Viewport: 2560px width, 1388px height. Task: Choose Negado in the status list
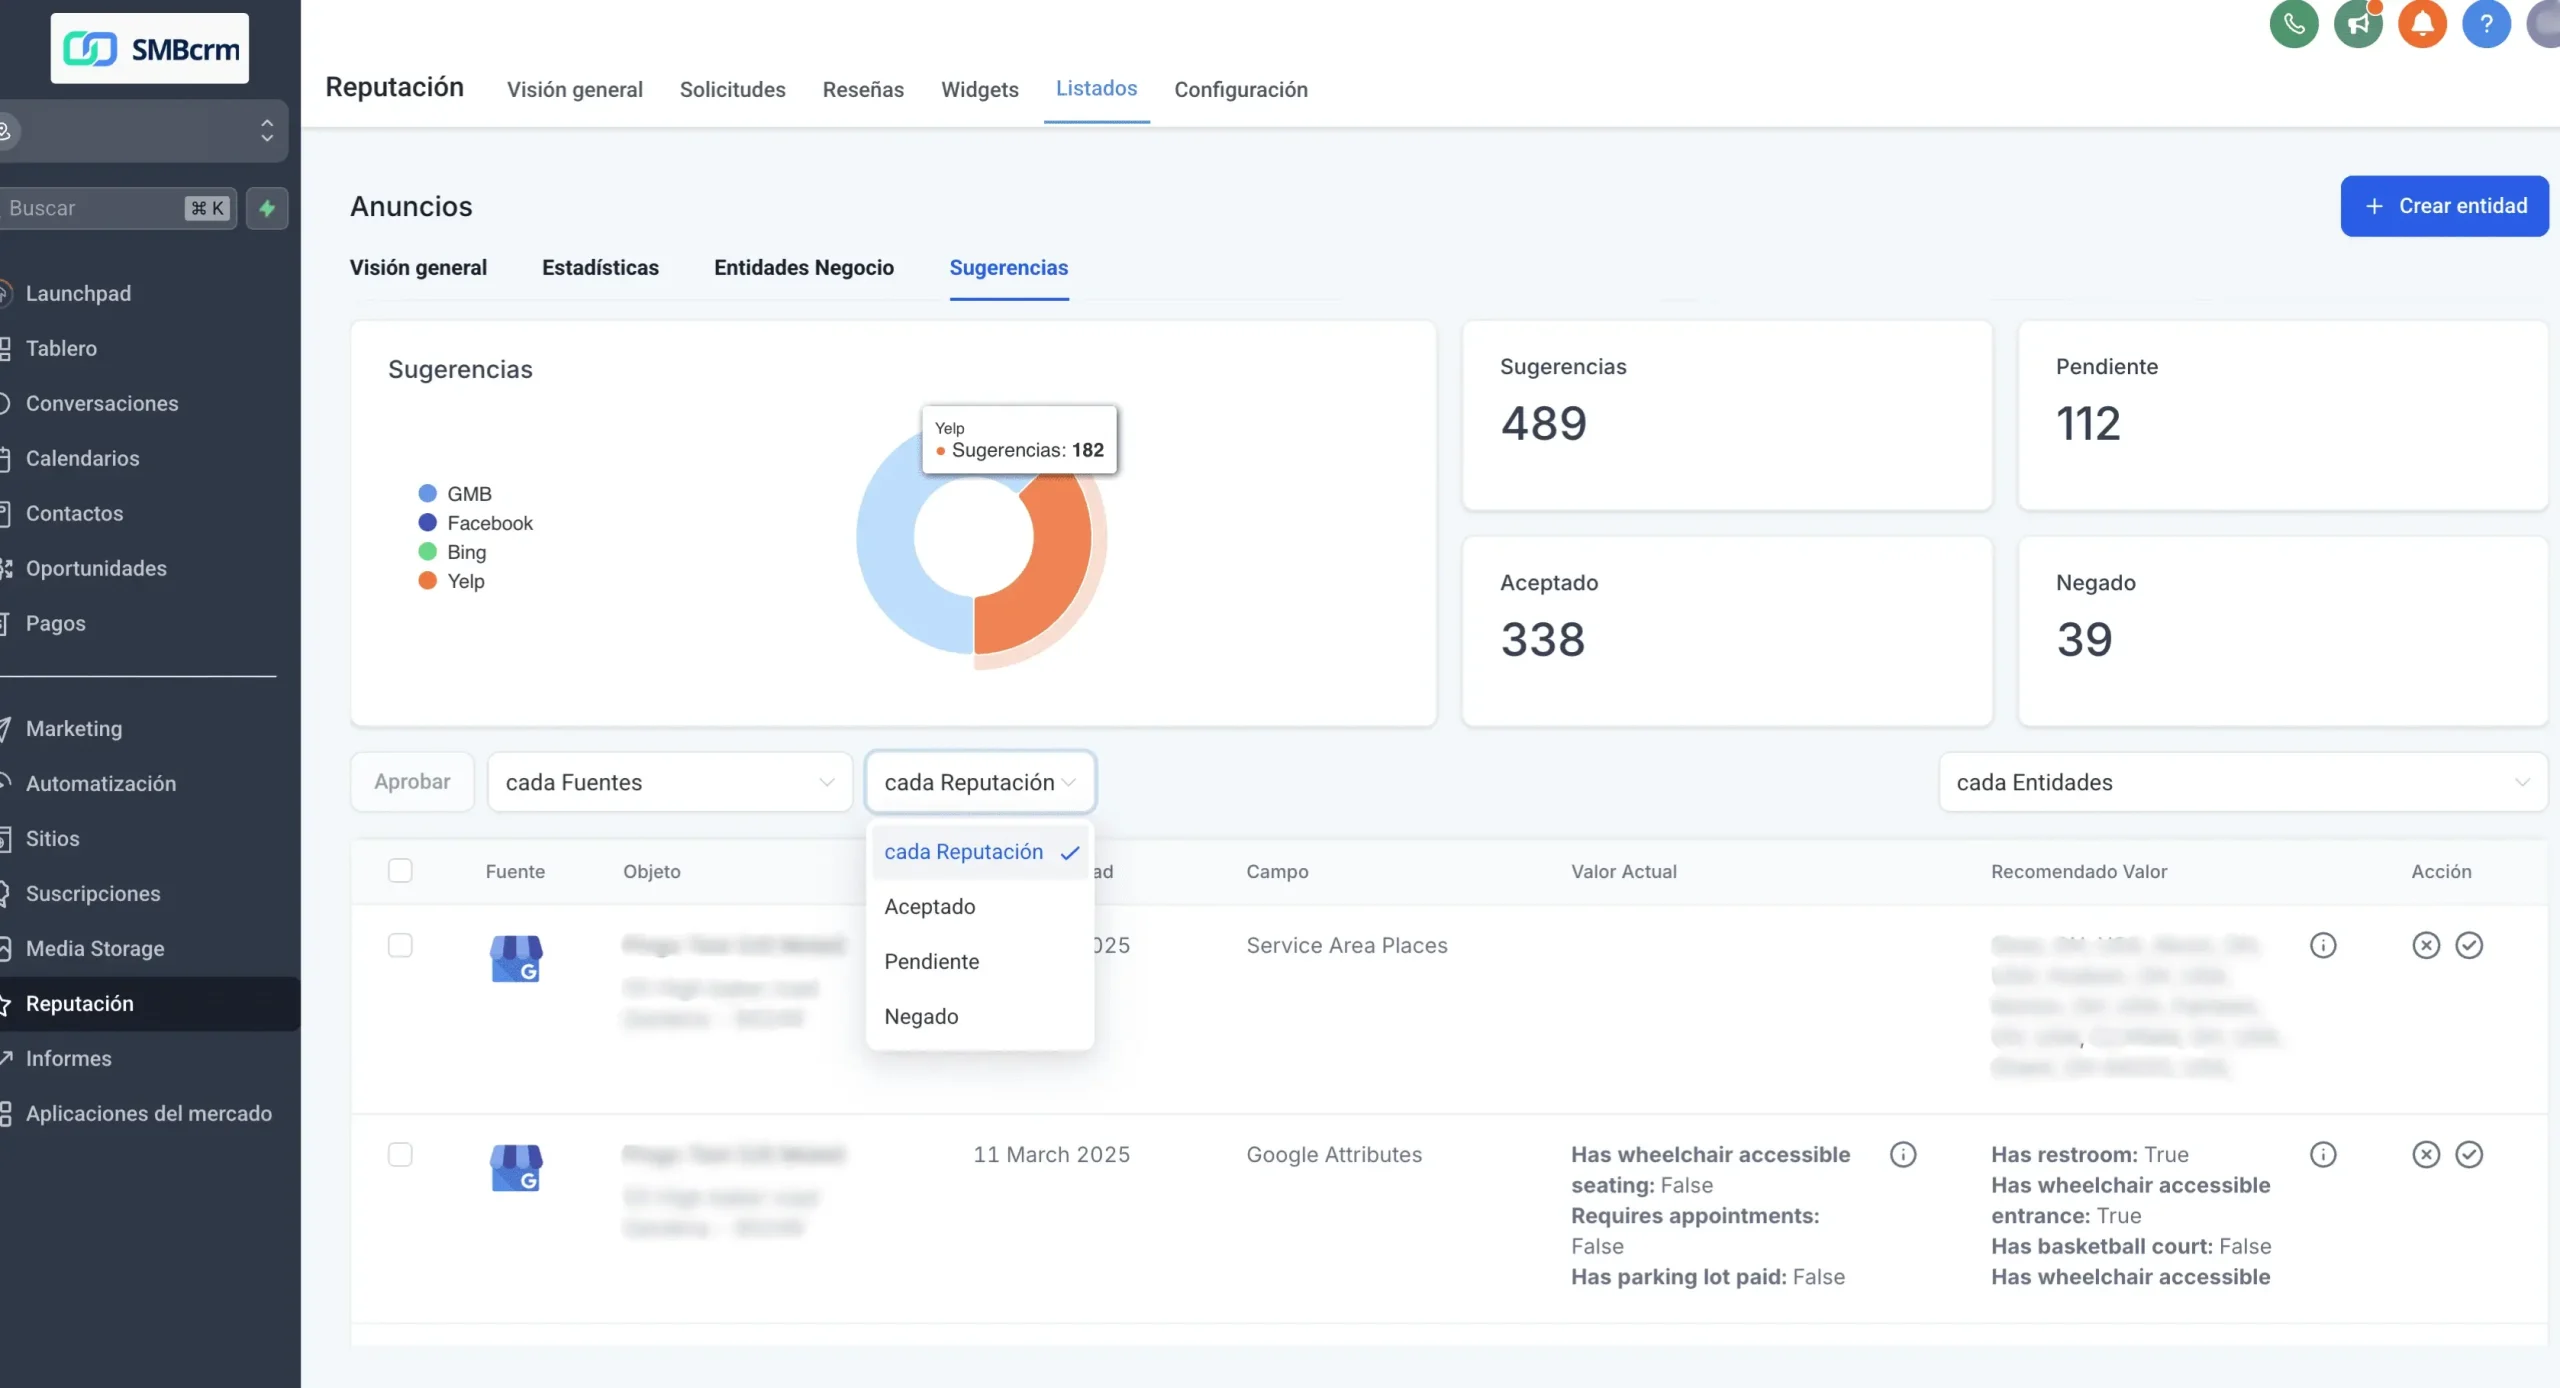(980, 1016)
